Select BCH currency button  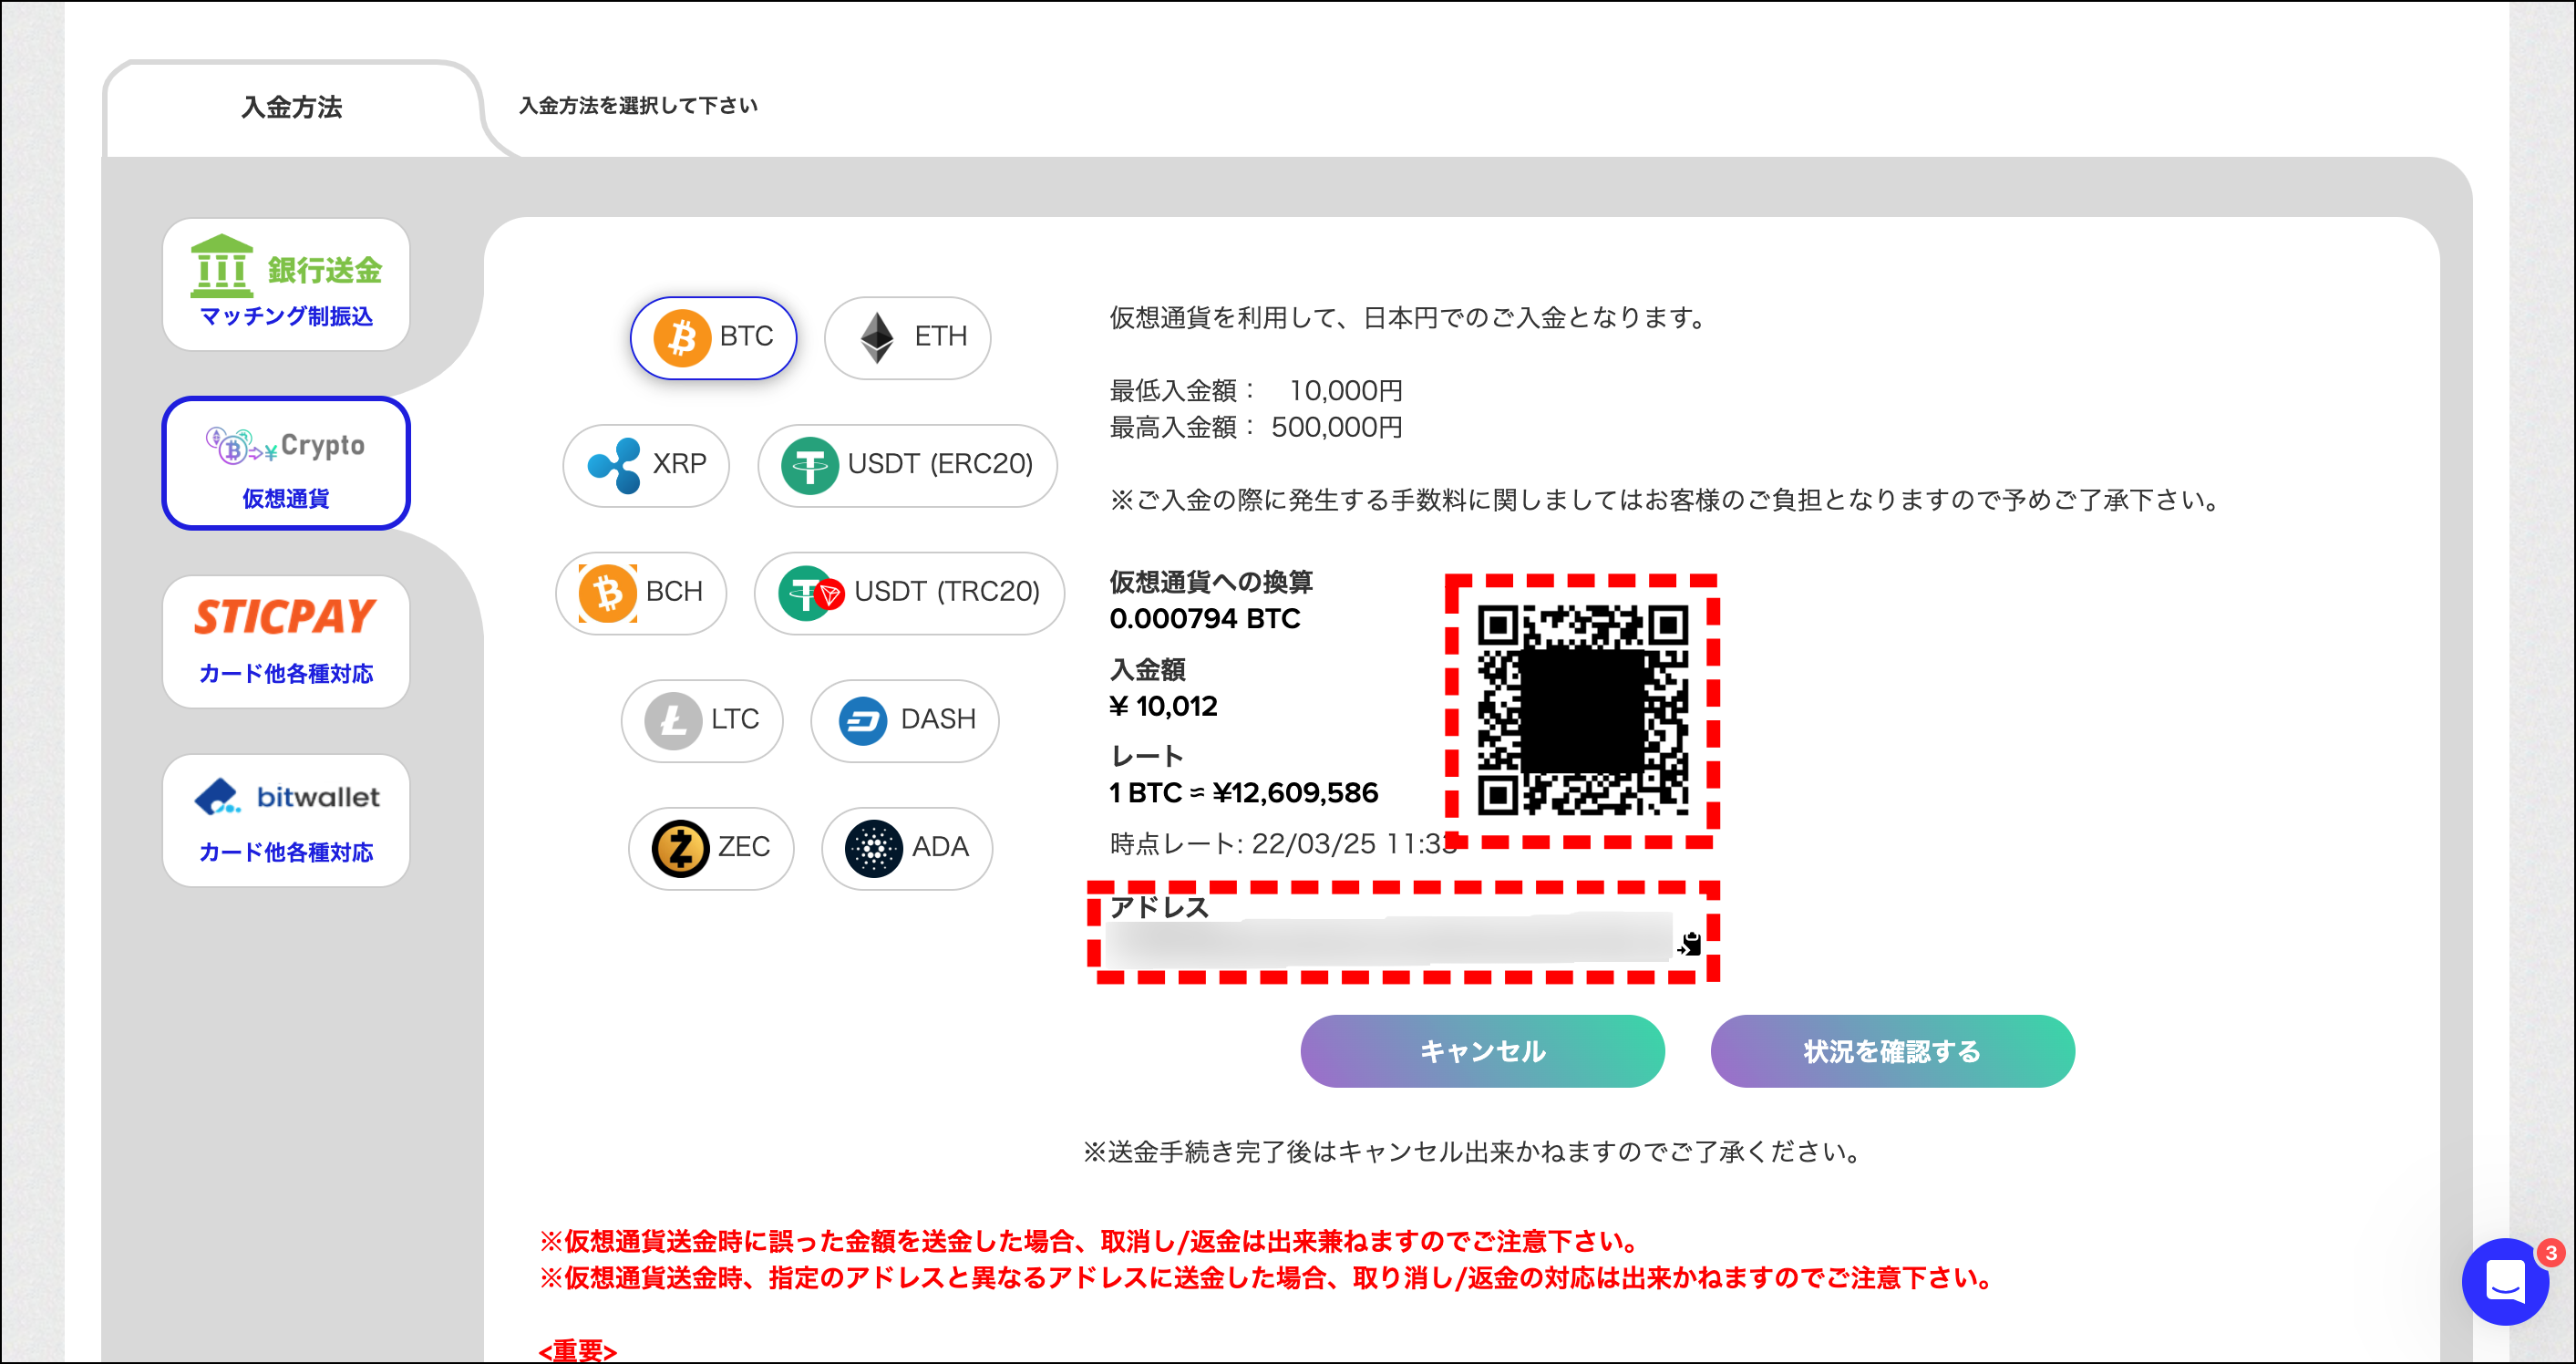641,593
